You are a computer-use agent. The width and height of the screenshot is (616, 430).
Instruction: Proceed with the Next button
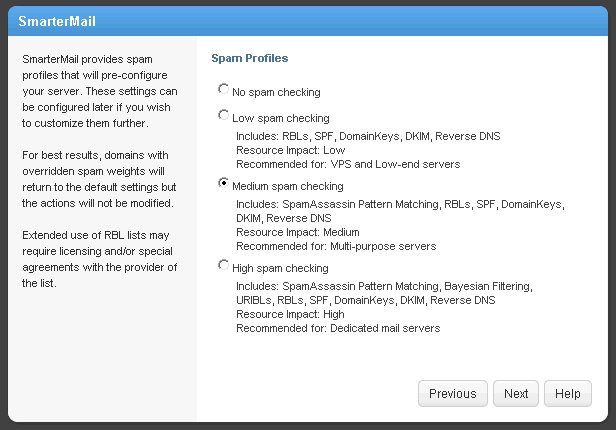(x=516, y=394)
